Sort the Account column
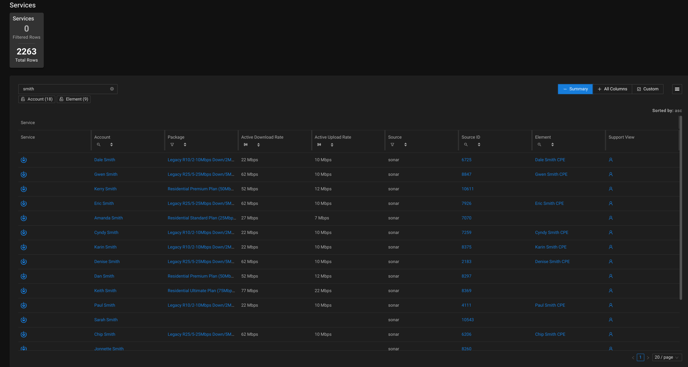 [111, 144]
